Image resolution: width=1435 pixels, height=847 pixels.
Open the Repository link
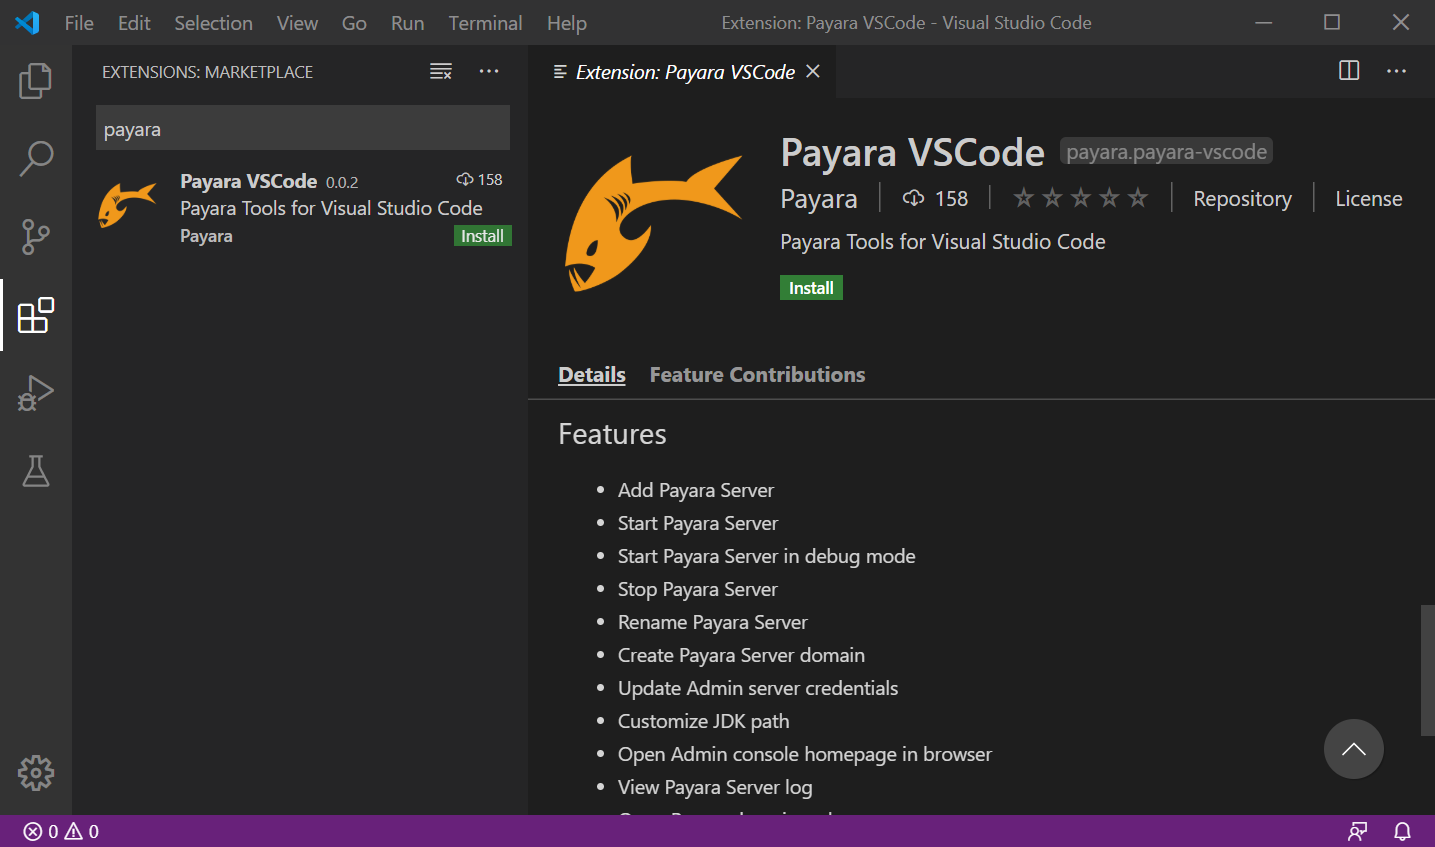[x=1242, y=199]
